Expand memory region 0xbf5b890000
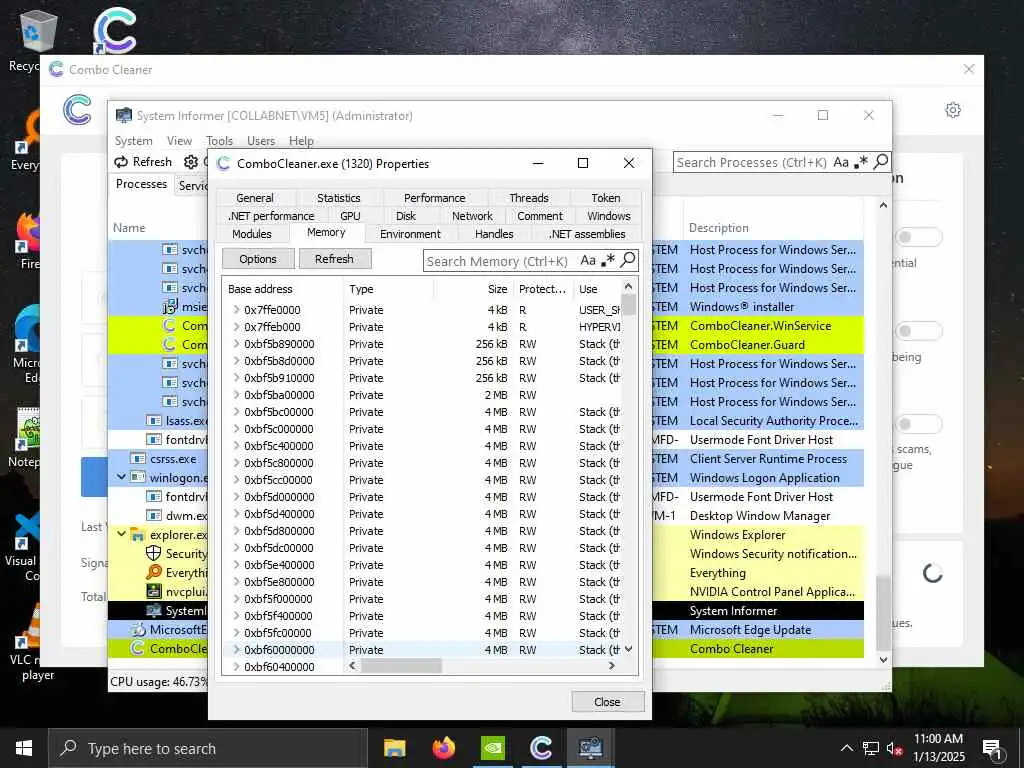Image resolution: width=1024 pixels, height=768 pixels. (x=236, y=344)
